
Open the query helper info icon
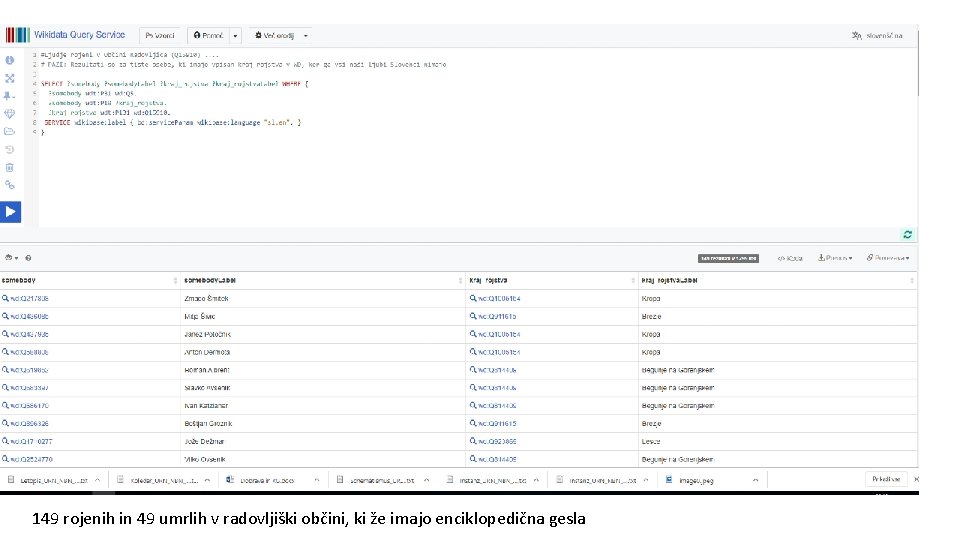(10, 60)
